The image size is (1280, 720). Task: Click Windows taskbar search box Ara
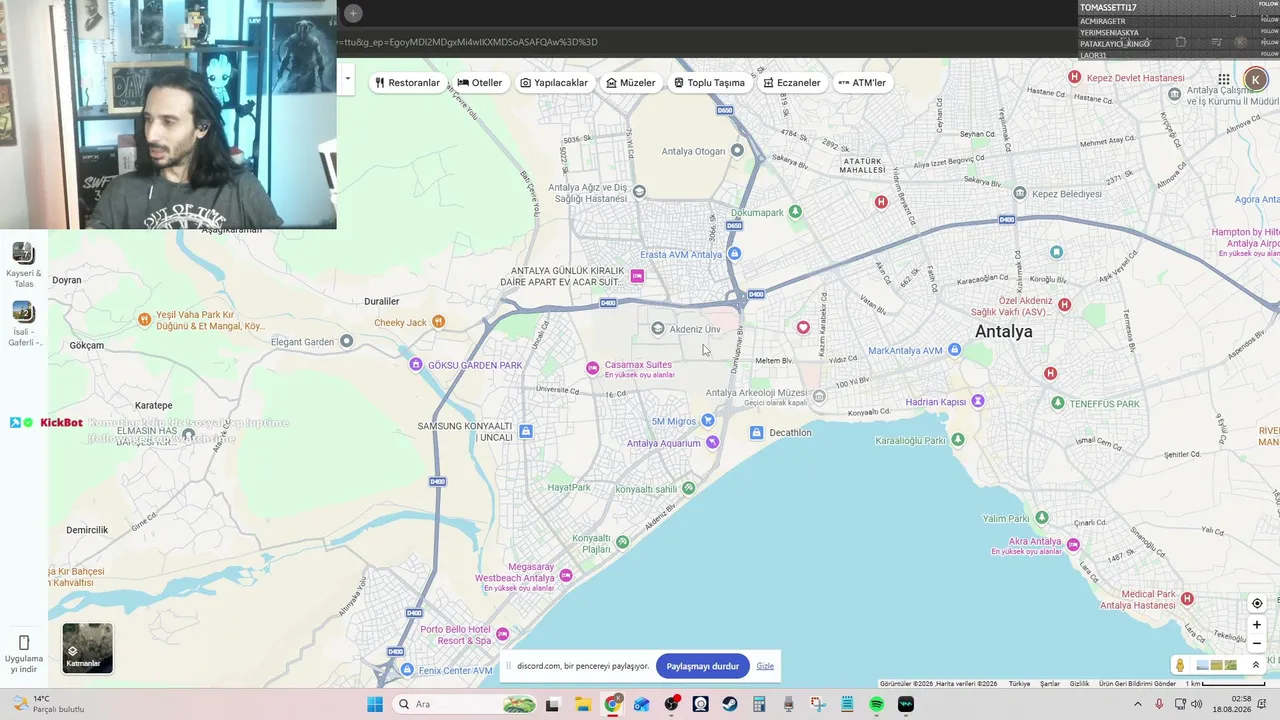click(464, 704)
